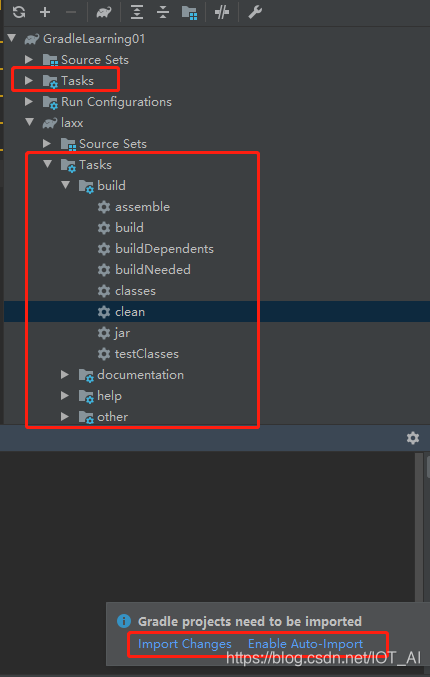The image size is (430, 677).
Task: Select the testClasses task
Action: [147, 354]
